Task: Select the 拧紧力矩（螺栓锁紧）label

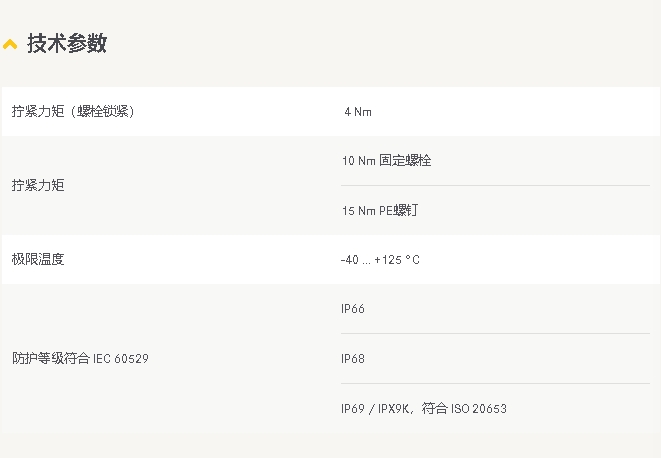Action: click(73, 111)
